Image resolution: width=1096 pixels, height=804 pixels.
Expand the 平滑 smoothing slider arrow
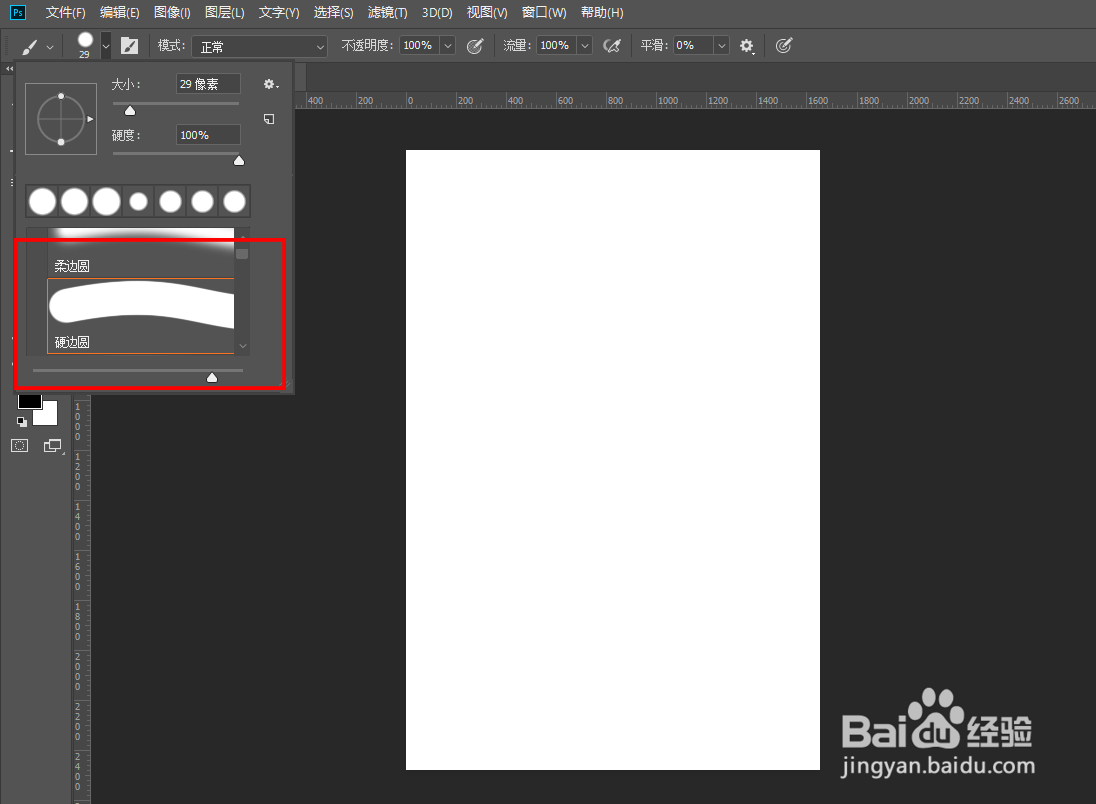[721, 46]
